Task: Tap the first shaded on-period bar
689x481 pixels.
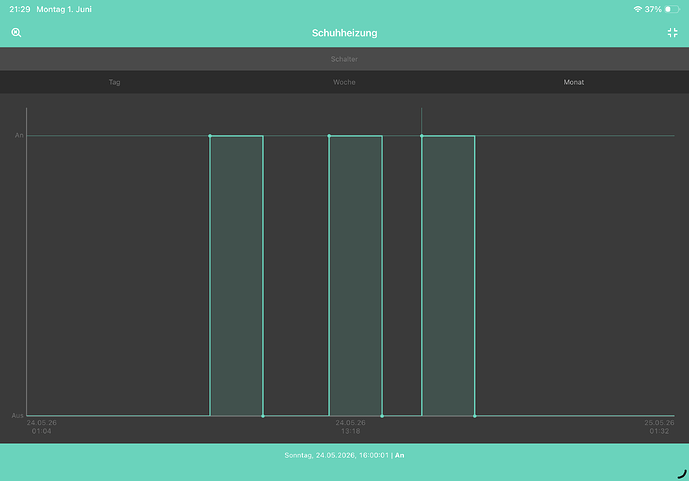Action: point(236,276)
